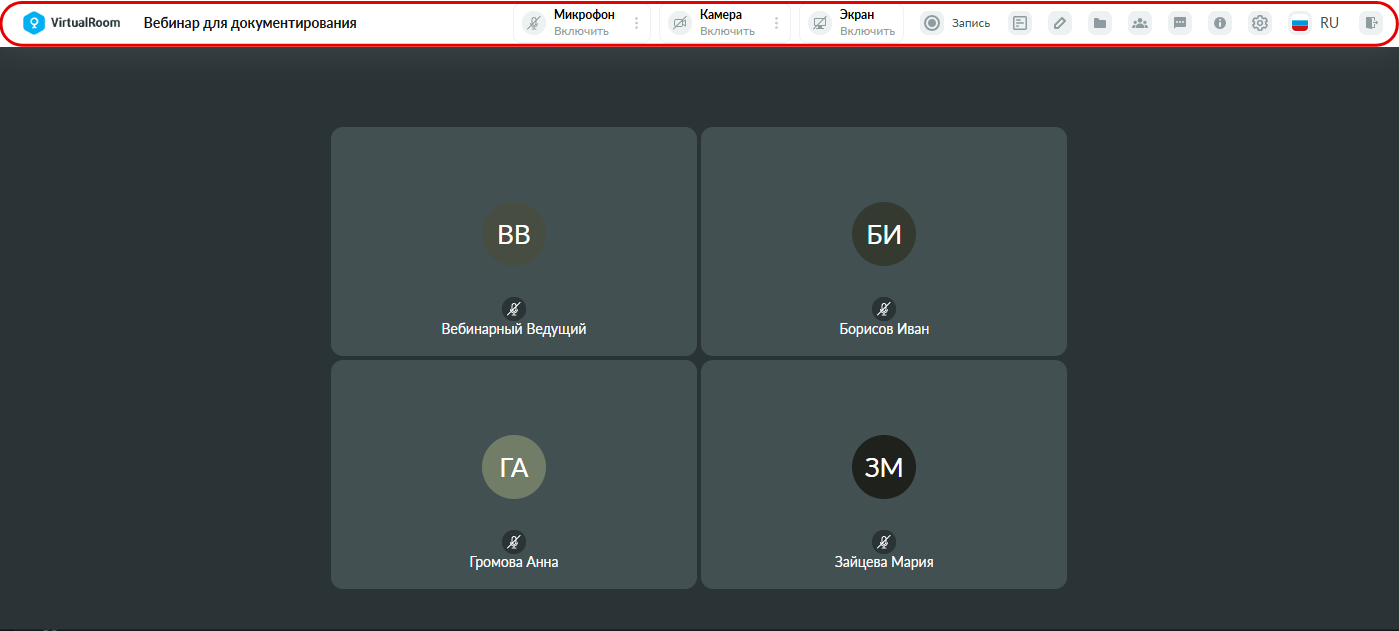Click the VirtualRoom logo
Screen dimensions: 1399x631
tap(71, 22)
